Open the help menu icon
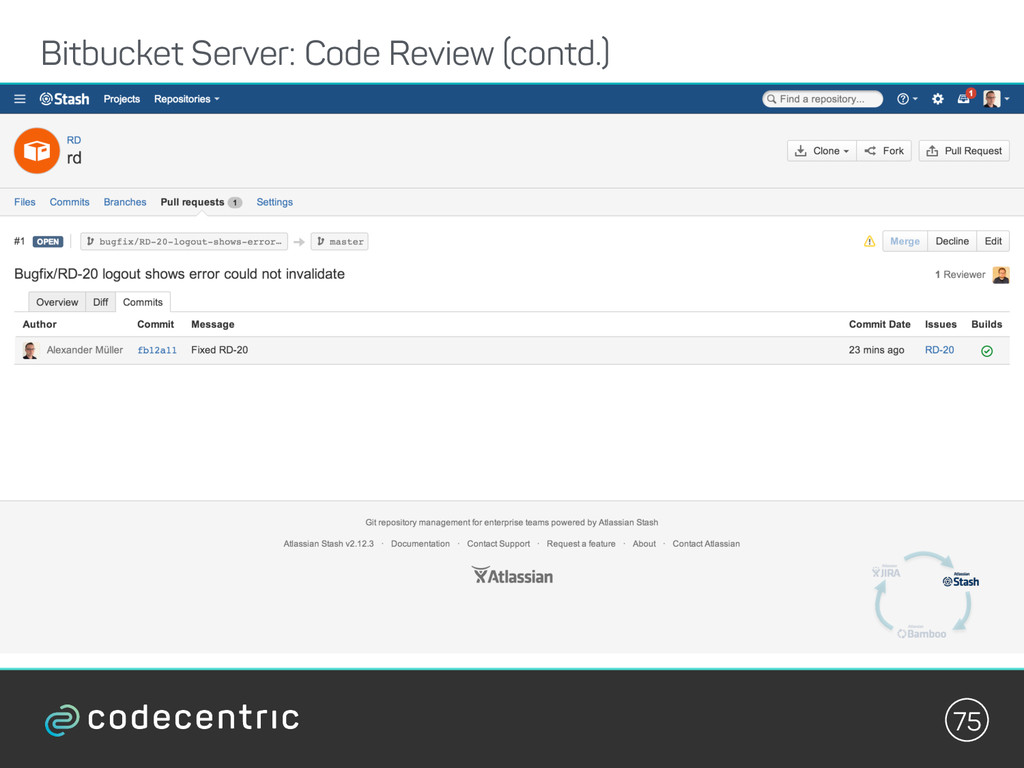 906,99
